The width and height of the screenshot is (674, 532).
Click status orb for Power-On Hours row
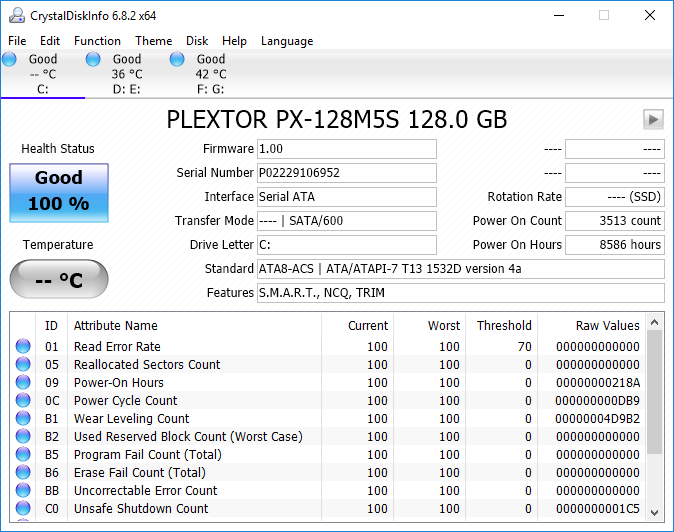(23, 382)
